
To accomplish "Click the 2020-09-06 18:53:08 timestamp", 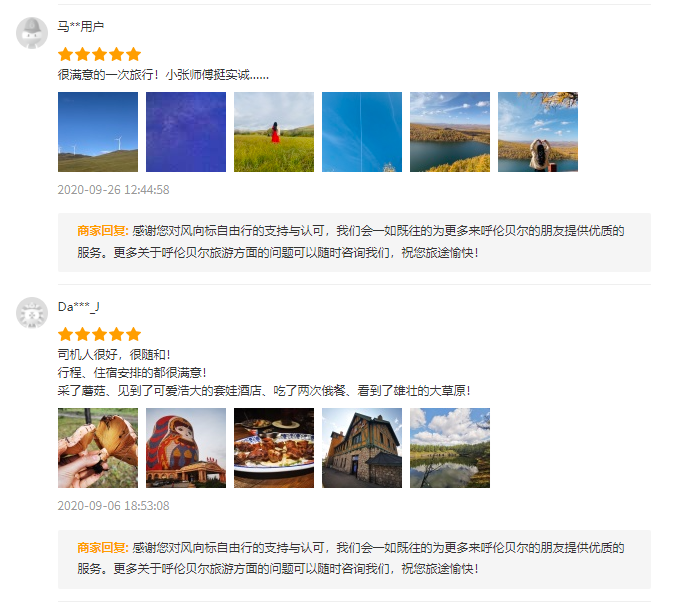I will (x=114, y=506).
